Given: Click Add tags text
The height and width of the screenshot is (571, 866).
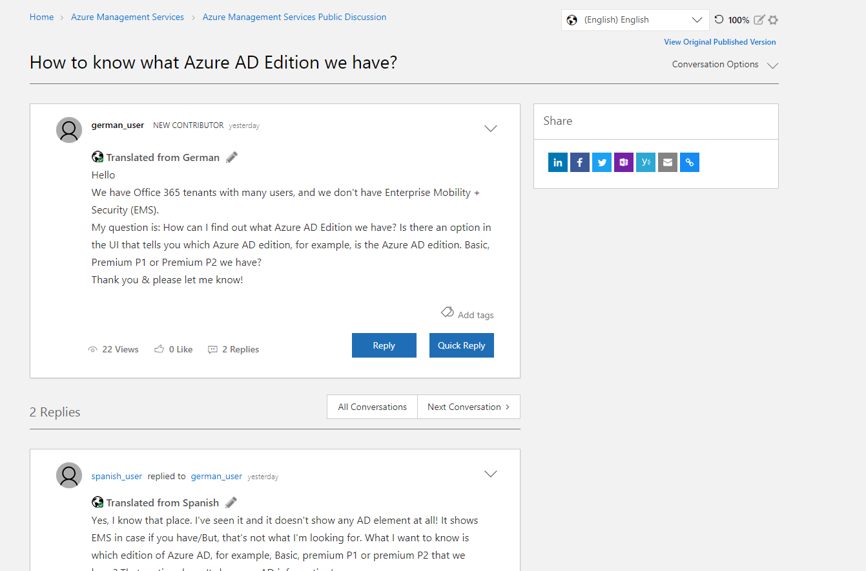Looking at the screenshot, I should [476, 315].
